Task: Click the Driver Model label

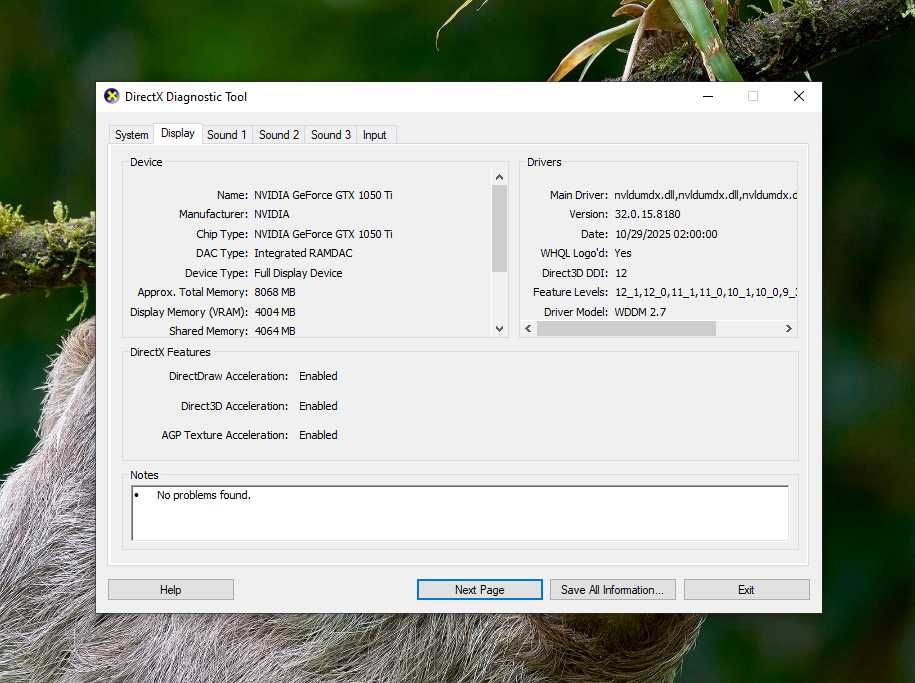Action: coord(576,312)
